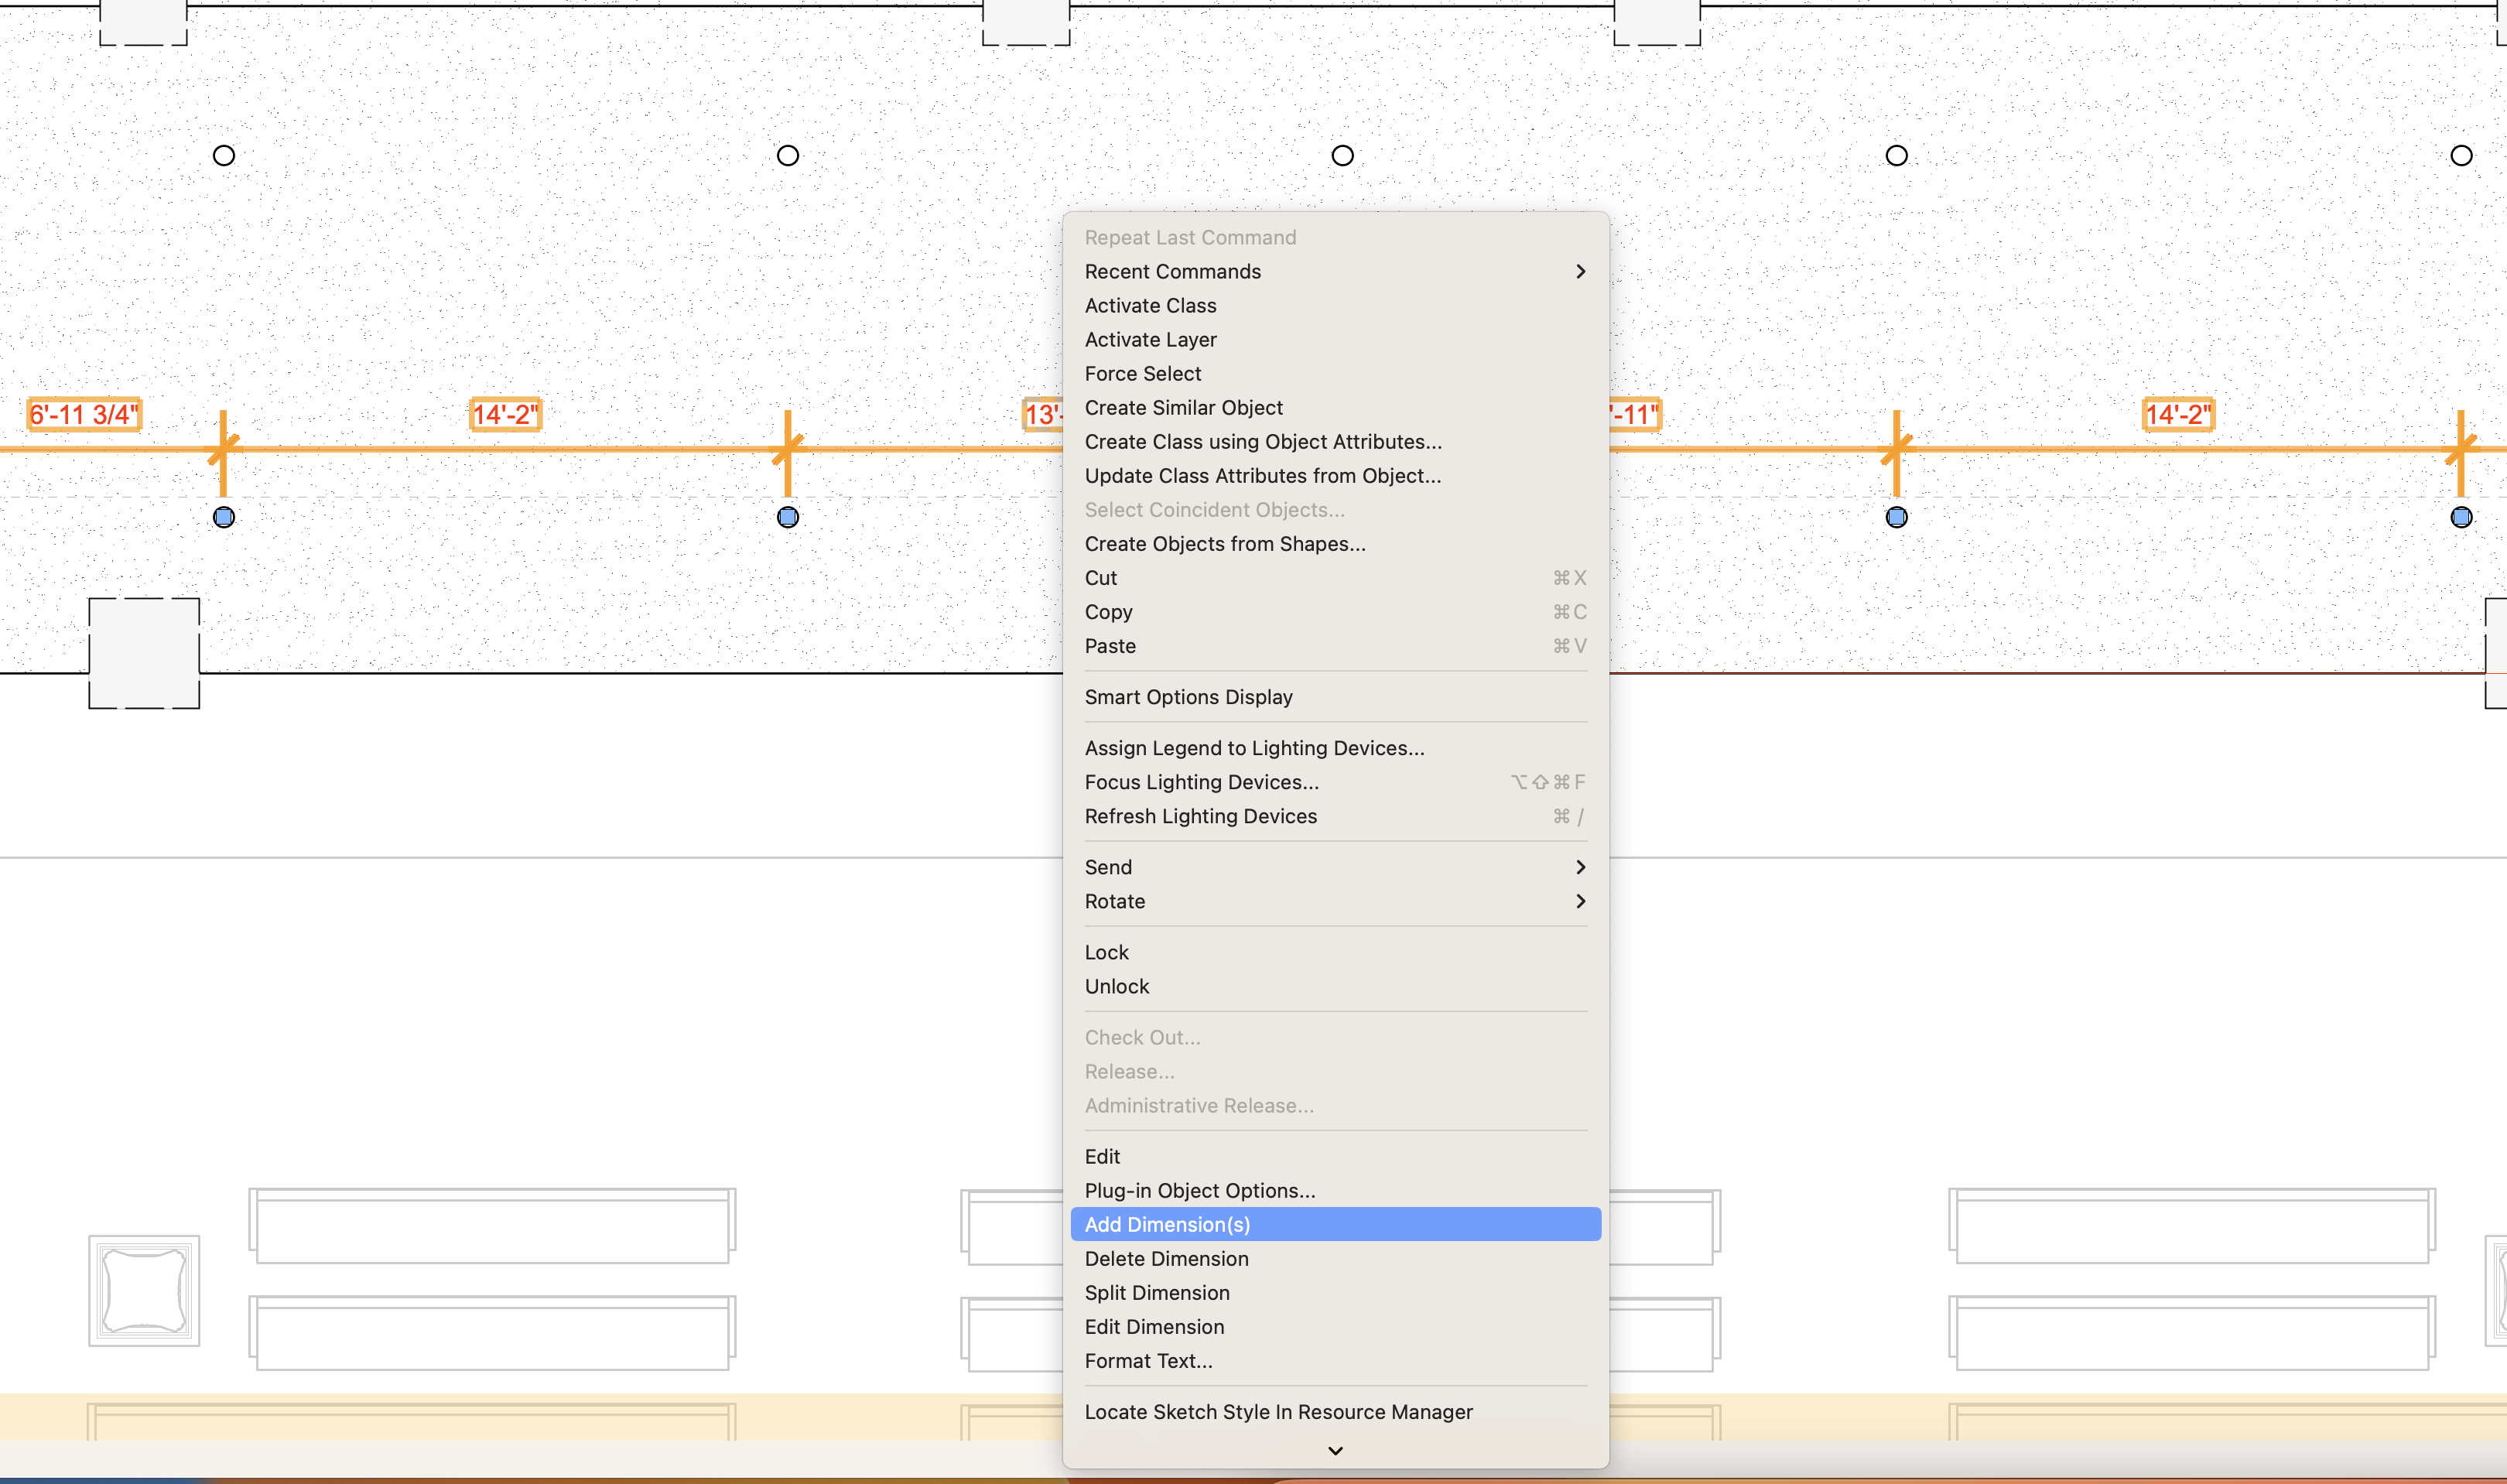This screenshot has height=1484, width=2507.
Task: Click Plug-in Object Options...
Action: tap(1200, 1190)
